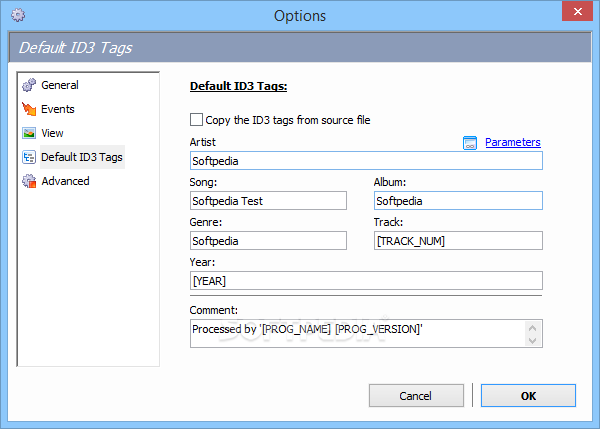Image resolution: width=600 pixels, height=429 pixels.
Task: Open the General settings page
Action: (60, 85)
